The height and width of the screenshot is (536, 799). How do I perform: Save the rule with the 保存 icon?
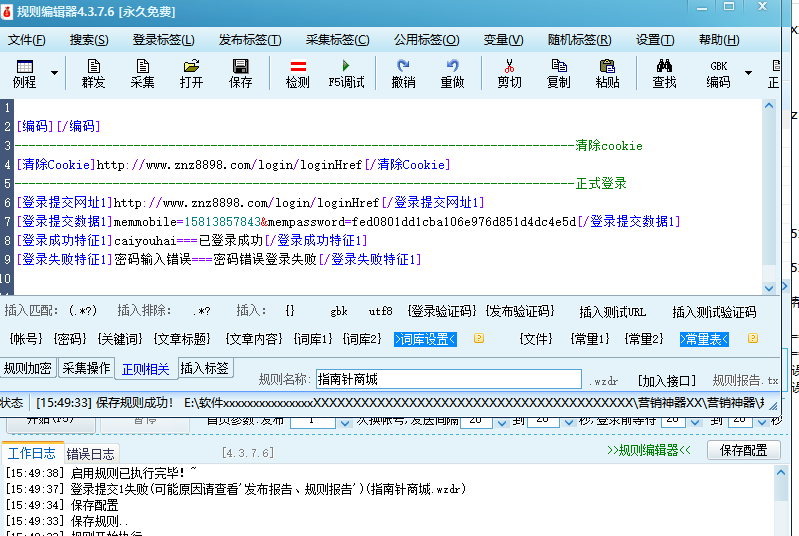pos(241,73)
